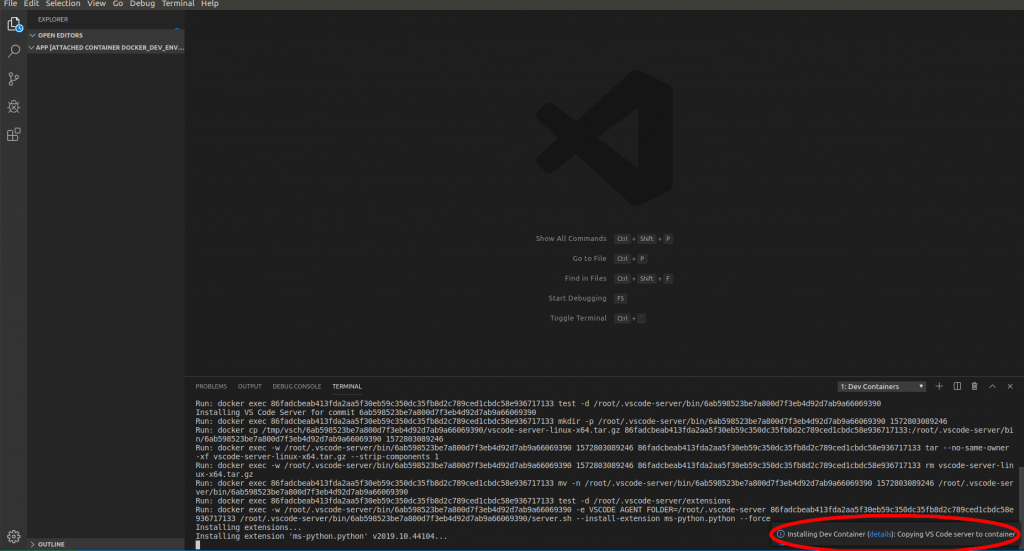
Task: Open the Selection menu
Action: point(63,4)
